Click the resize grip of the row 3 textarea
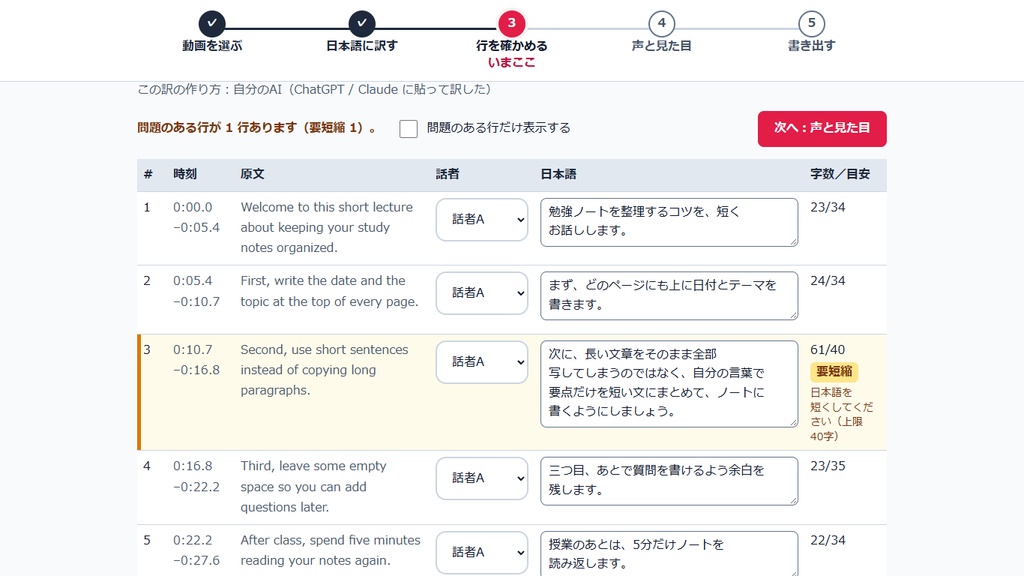Image resolution: width=1024 pixels, height=576 pixels. 793,423
